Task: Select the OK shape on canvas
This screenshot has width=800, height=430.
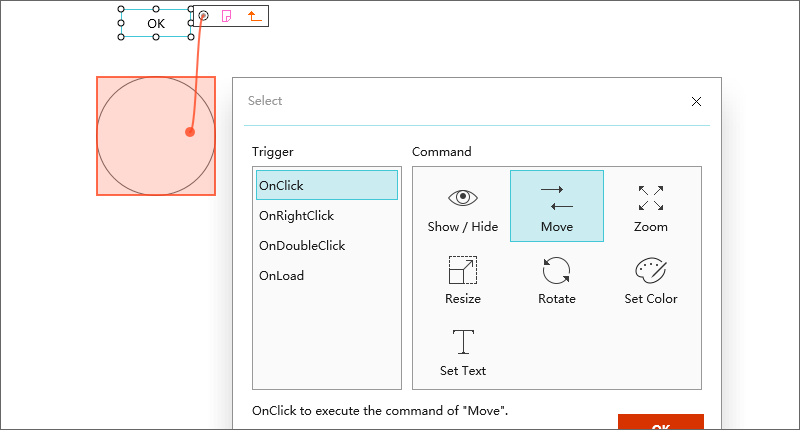Action: pos(156,23)
